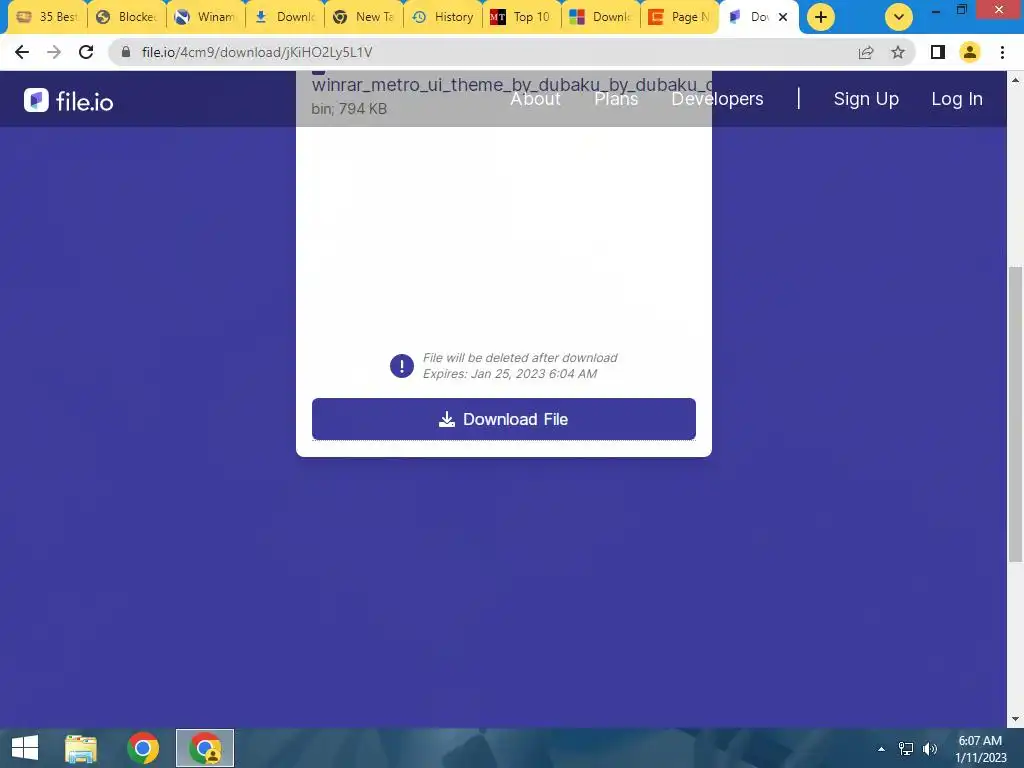
Task: Toggle the browser side panel
Action: pos(938,52)
